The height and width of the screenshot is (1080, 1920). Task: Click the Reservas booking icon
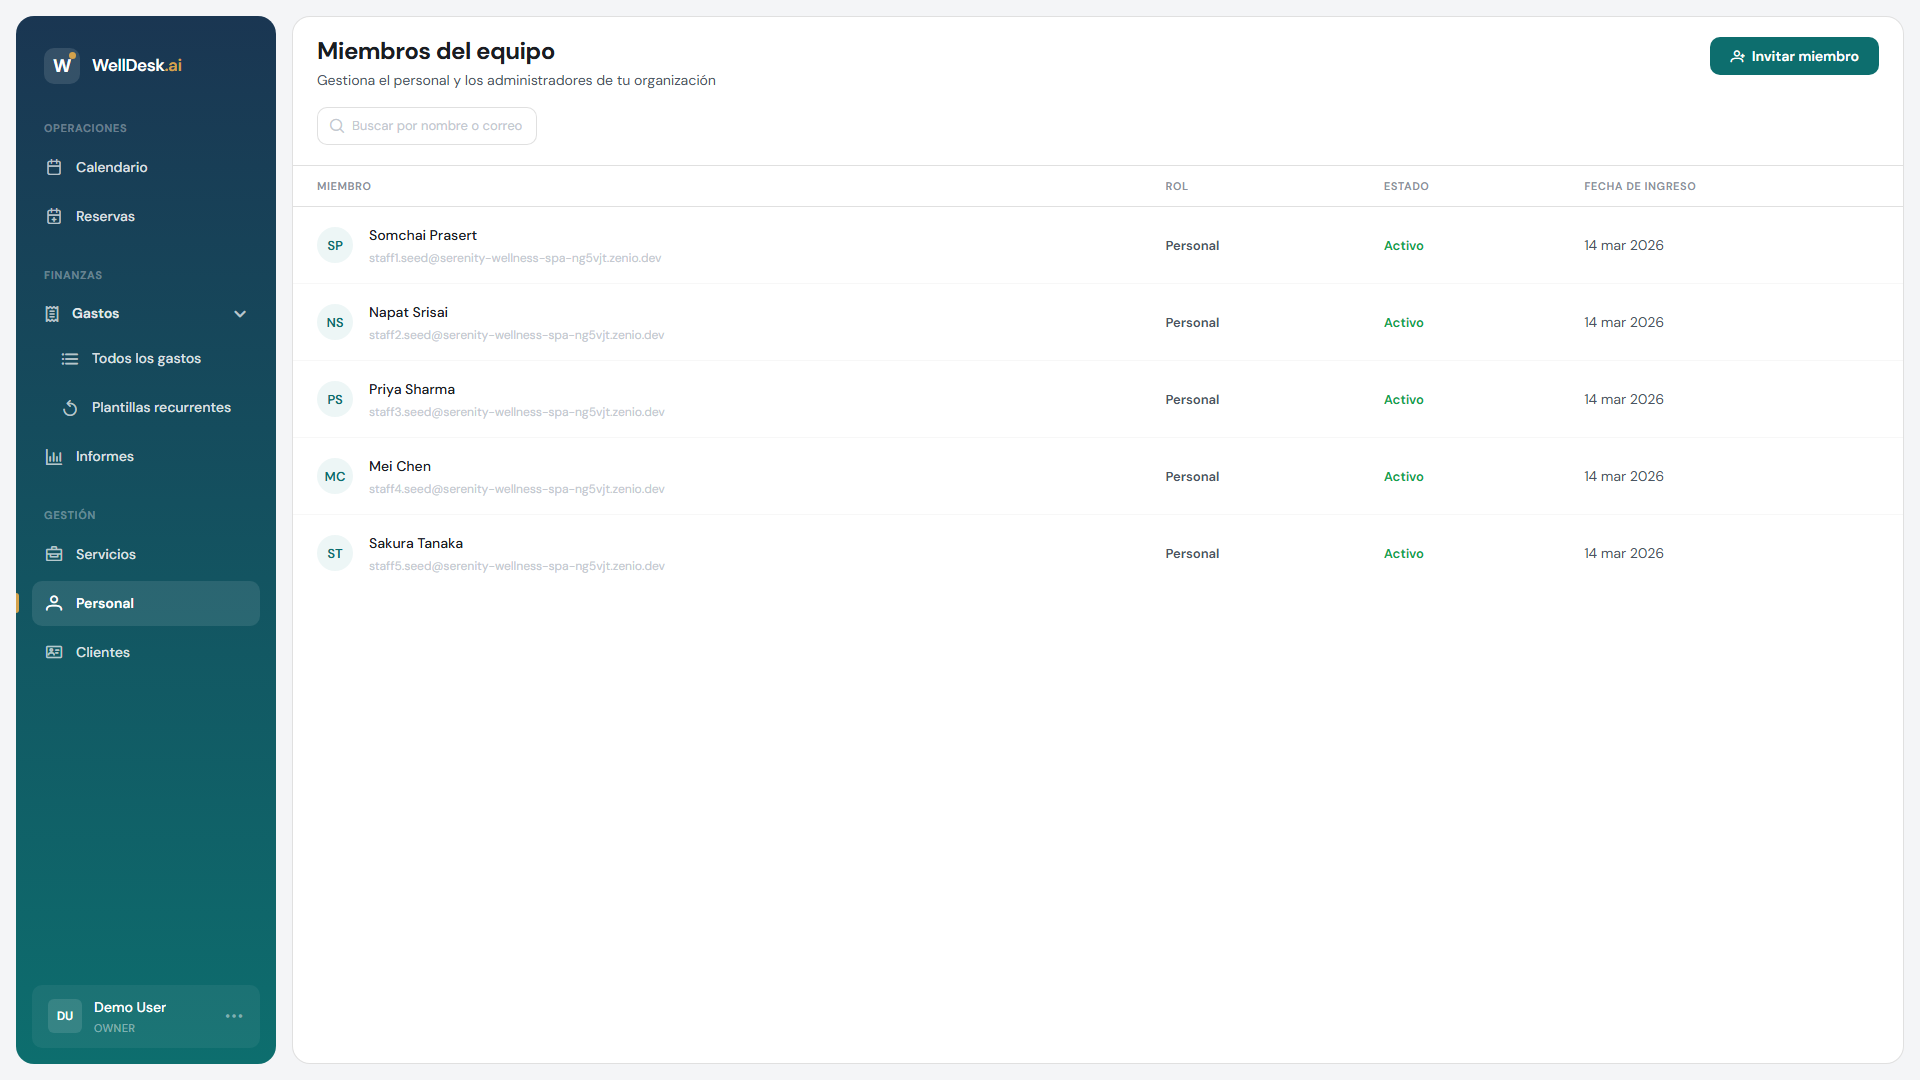(54, 216)
